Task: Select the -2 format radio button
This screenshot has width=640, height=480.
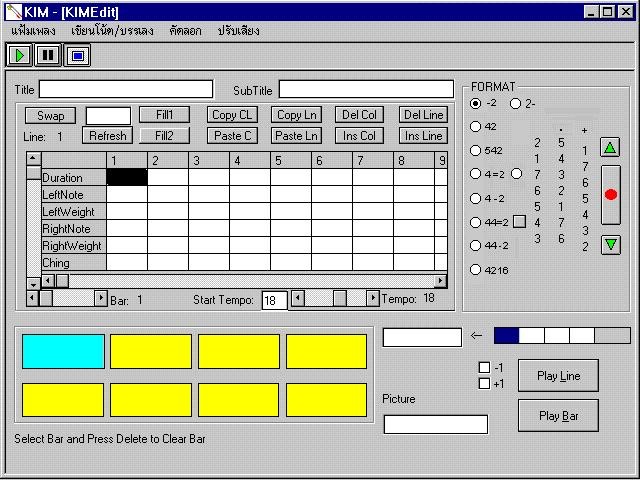Action: pyautogui.click(x=476, y=104)
